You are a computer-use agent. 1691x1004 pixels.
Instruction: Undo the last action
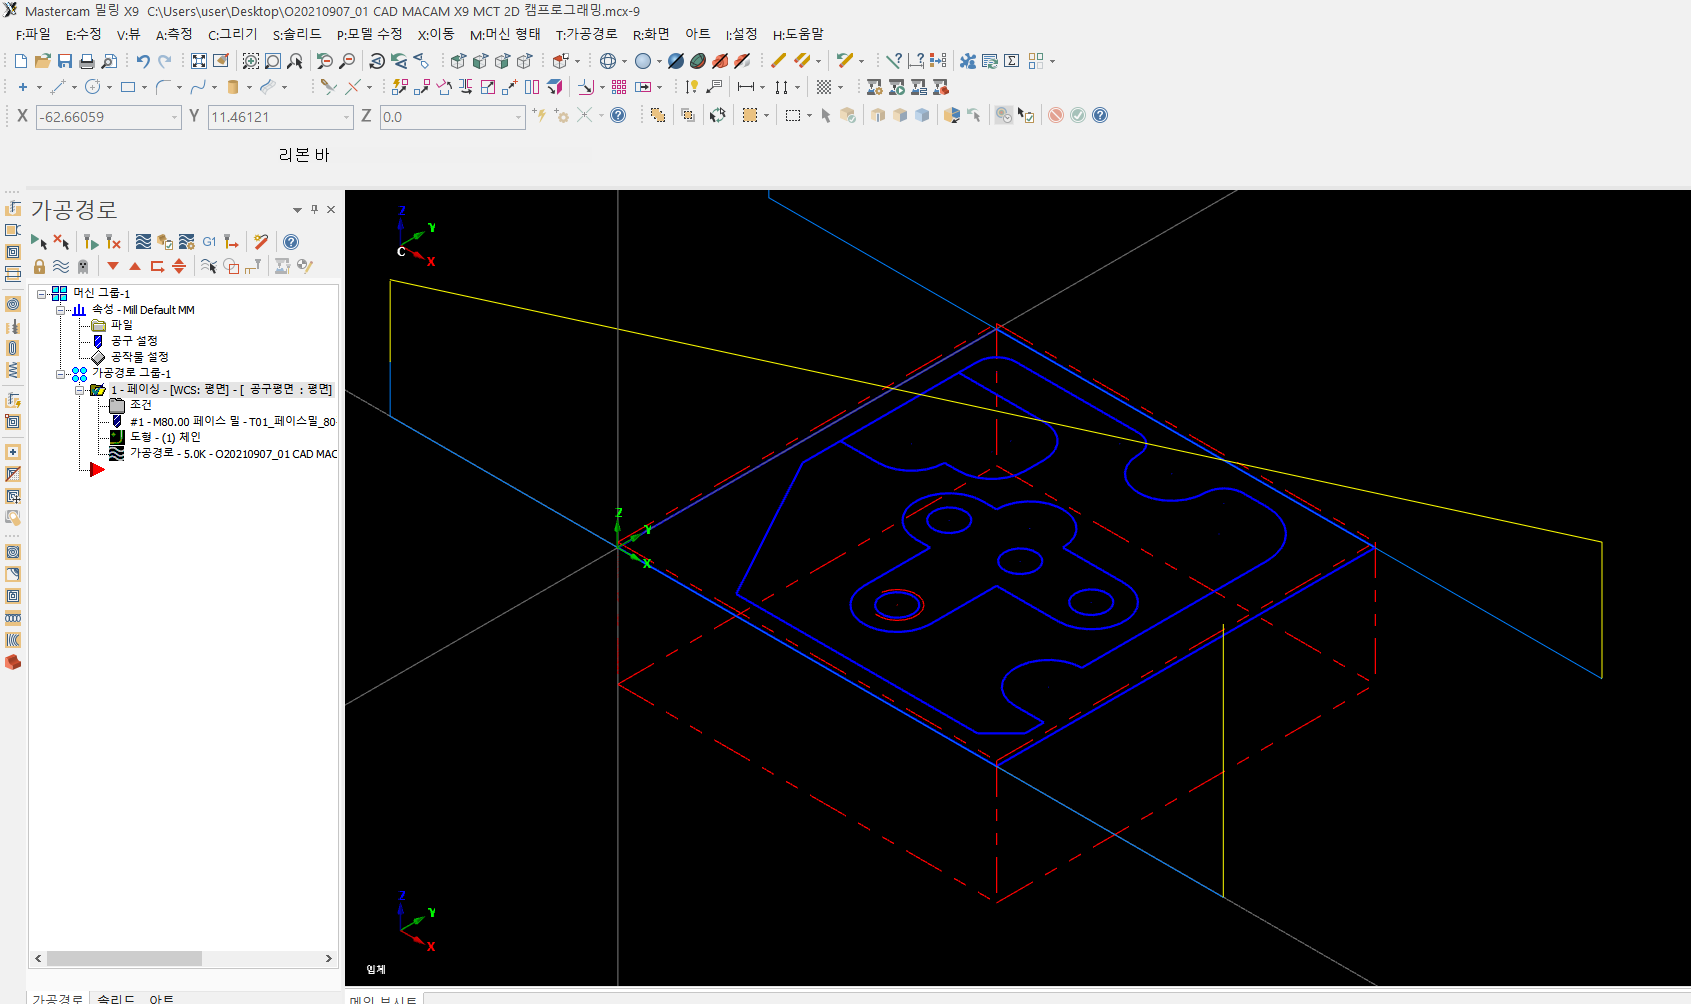tap(143, 61)
